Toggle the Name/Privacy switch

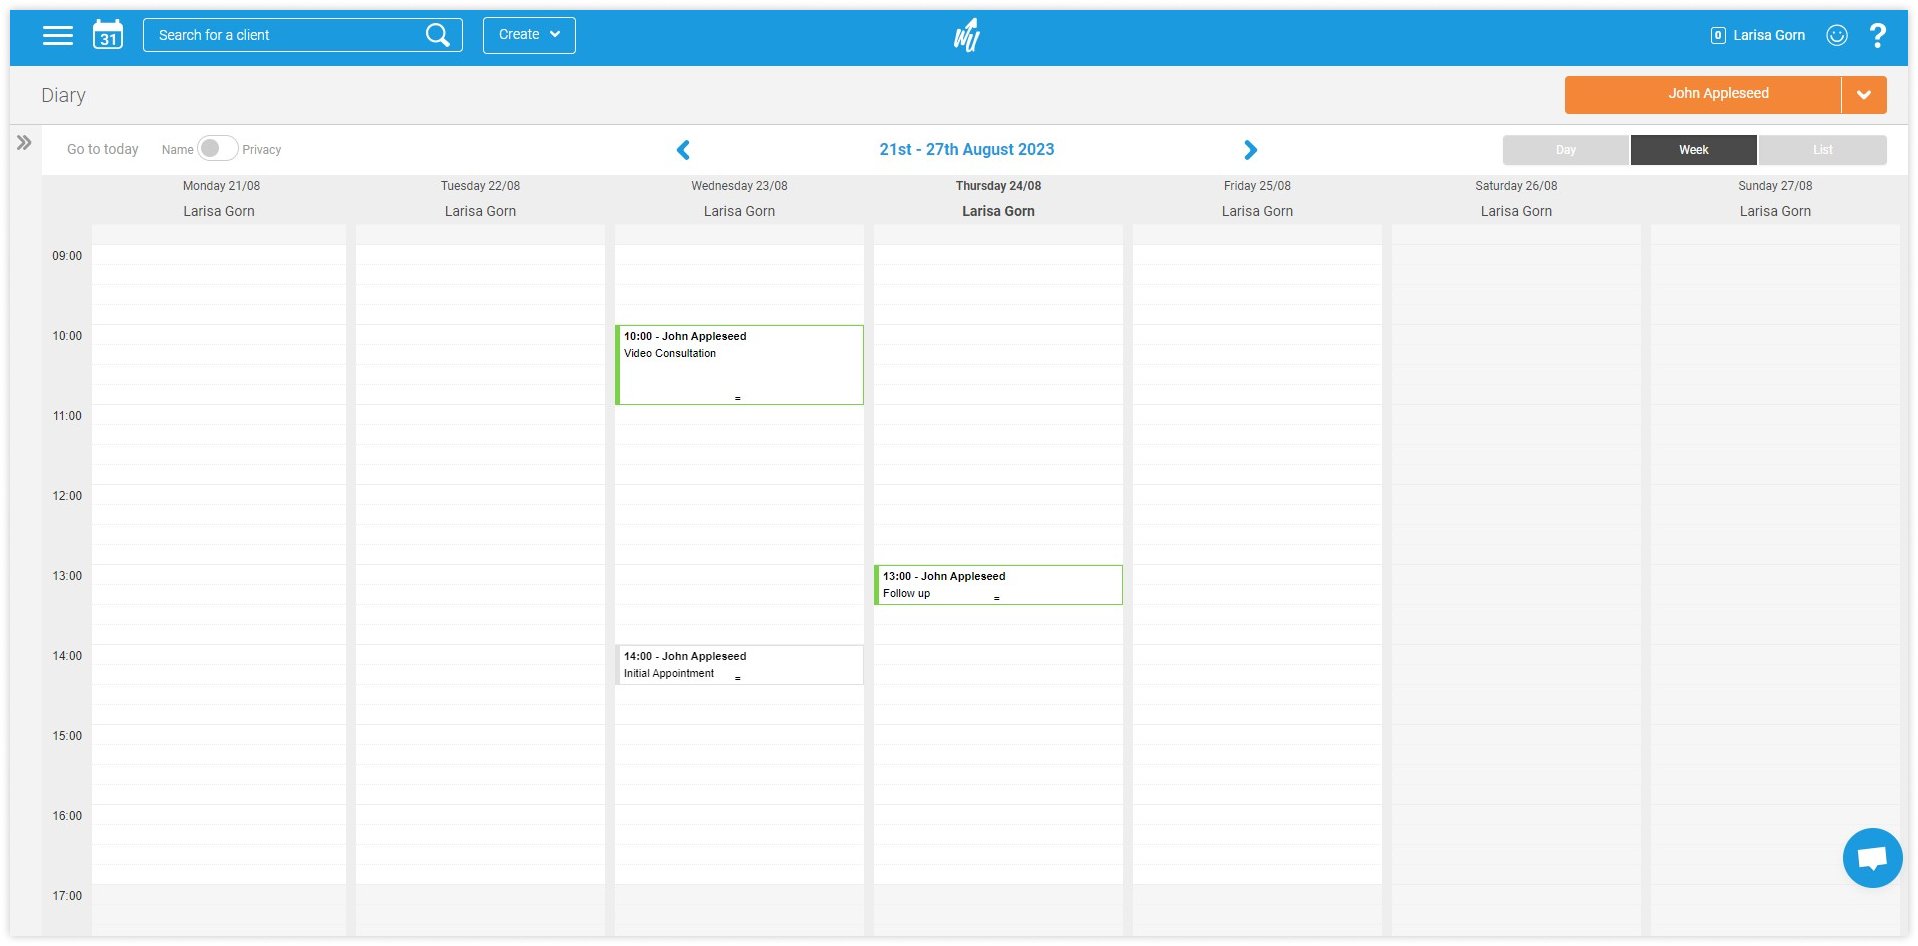point(217,149)
